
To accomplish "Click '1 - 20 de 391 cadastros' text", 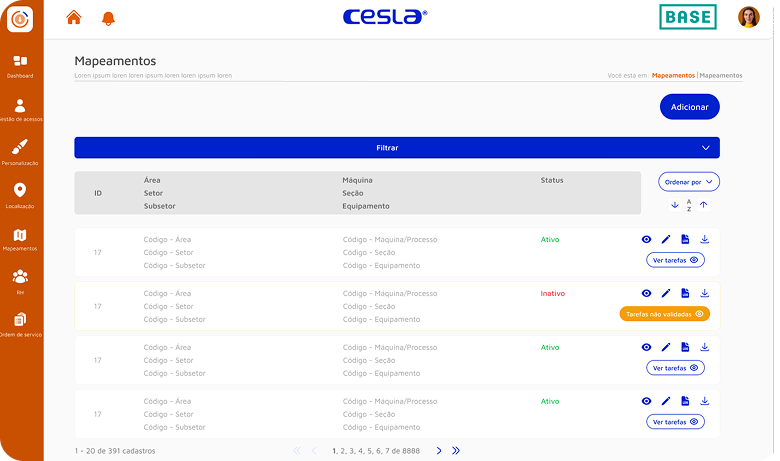I will 115,451.
